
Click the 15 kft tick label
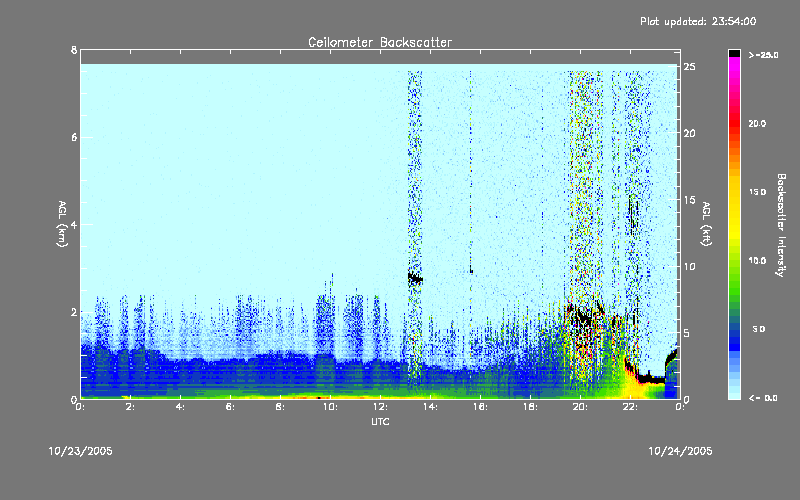(690, 200)
